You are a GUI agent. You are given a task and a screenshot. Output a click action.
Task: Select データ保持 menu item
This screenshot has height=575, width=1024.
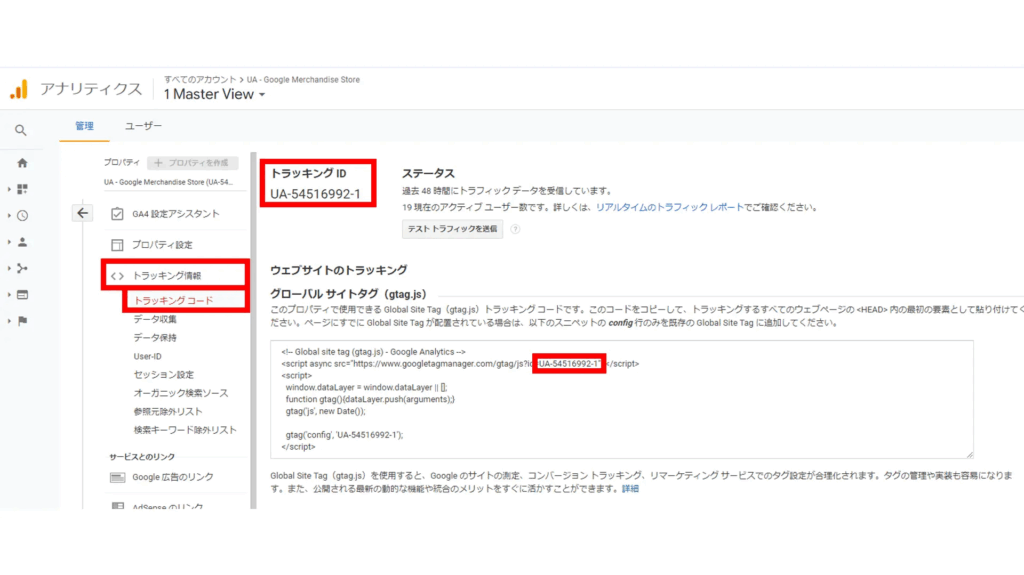(x=155, y=338)
